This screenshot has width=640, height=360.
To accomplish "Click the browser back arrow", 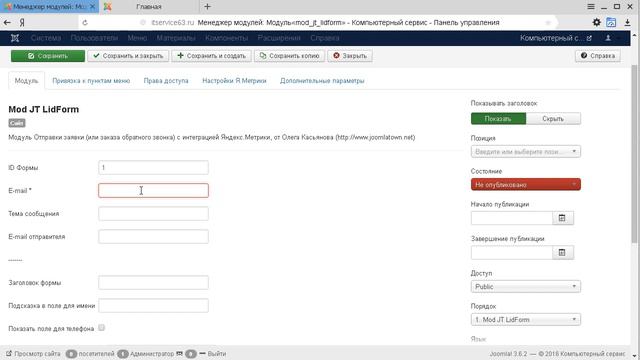I will click(x=7, y=22).
